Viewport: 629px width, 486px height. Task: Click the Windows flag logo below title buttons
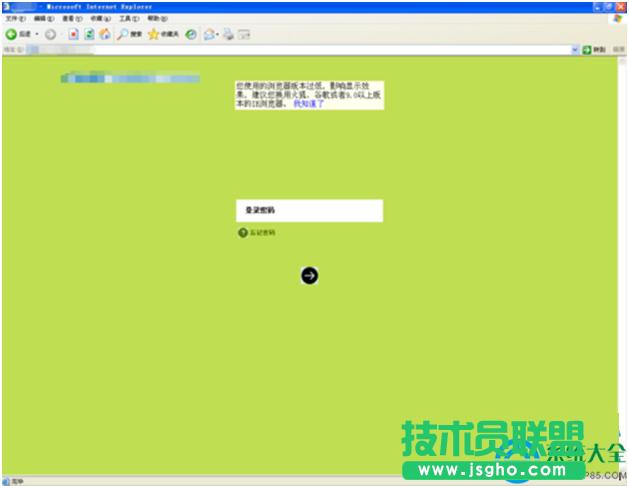(618, 19)
